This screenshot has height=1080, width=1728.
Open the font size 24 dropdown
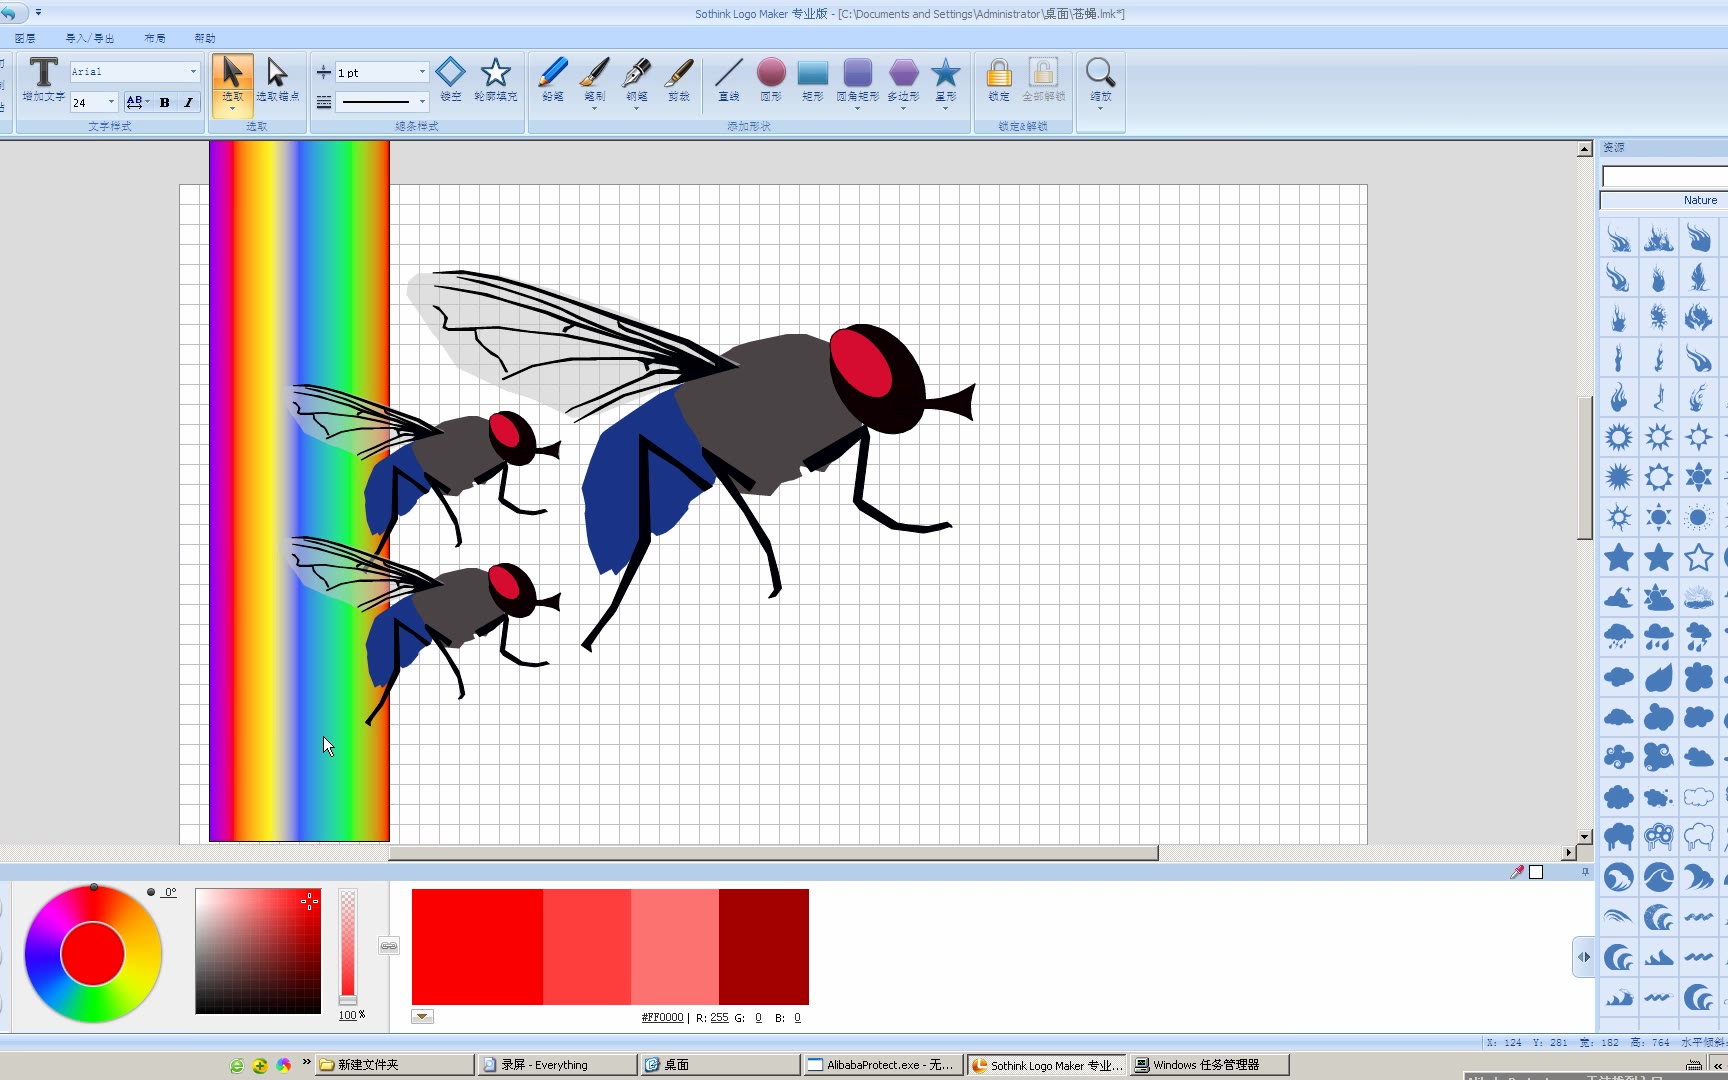111,102
